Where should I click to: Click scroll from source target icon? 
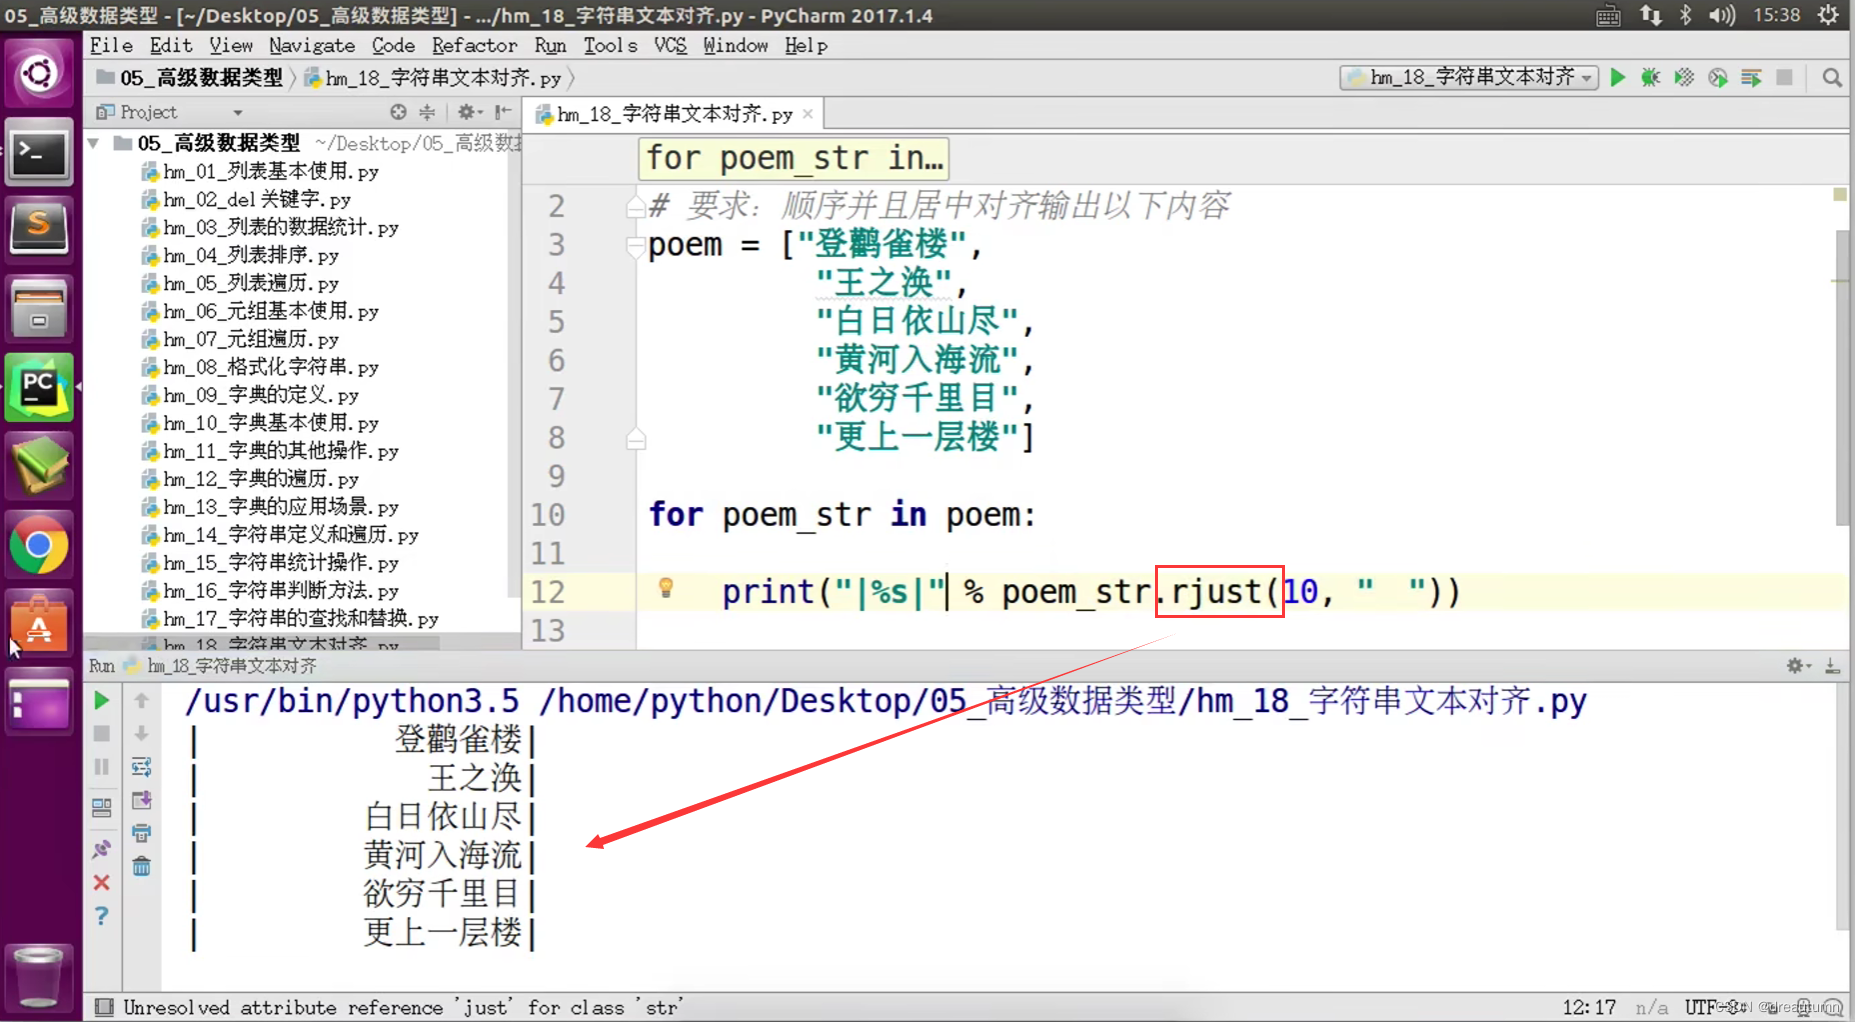tap(398, 112)
